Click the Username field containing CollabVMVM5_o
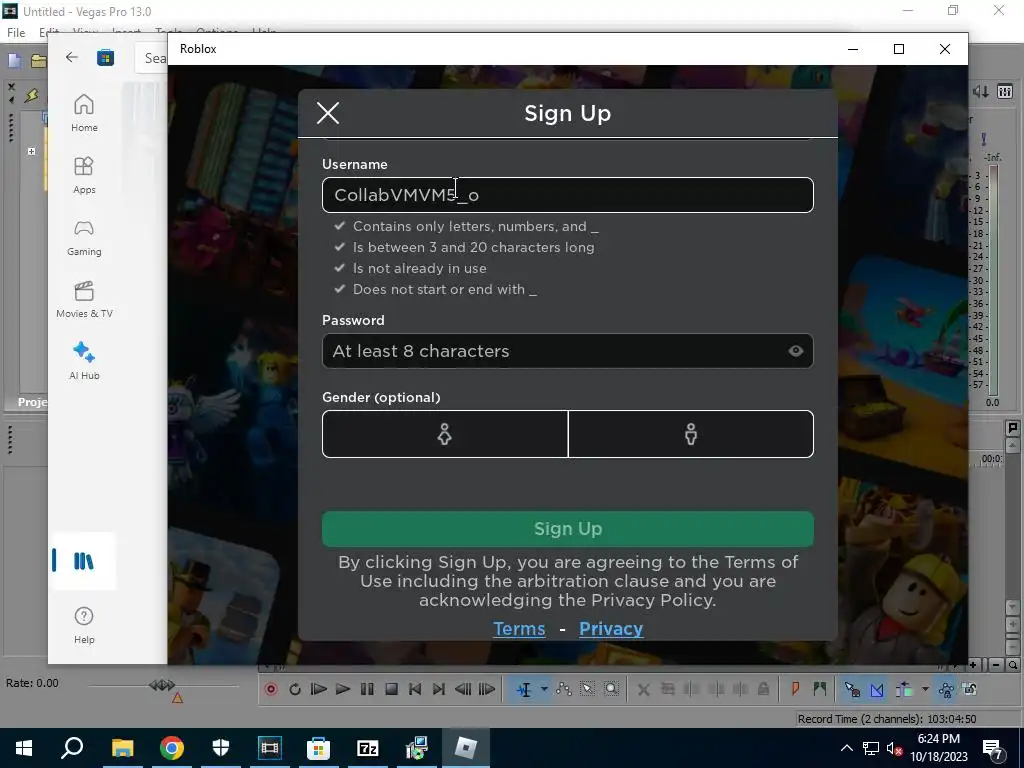The height and width of the screenshot is (768, 1024). (x=568, y=195)
